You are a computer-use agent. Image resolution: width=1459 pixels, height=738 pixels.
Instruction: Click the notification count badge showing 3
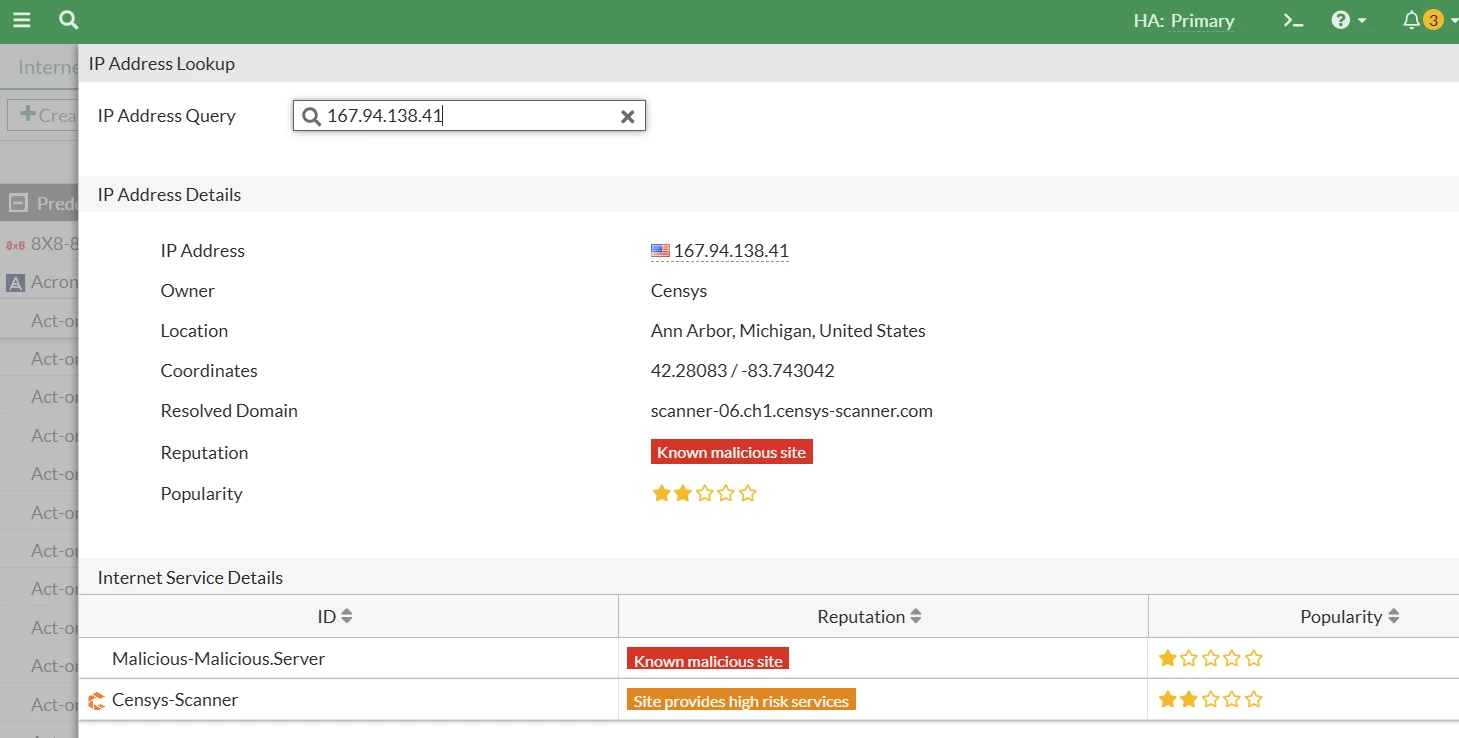tap(1433, 20)
